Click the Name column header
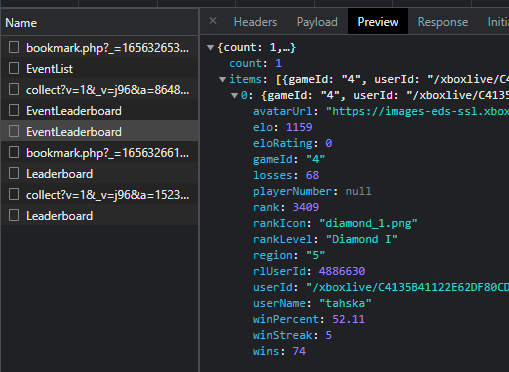 99,23
